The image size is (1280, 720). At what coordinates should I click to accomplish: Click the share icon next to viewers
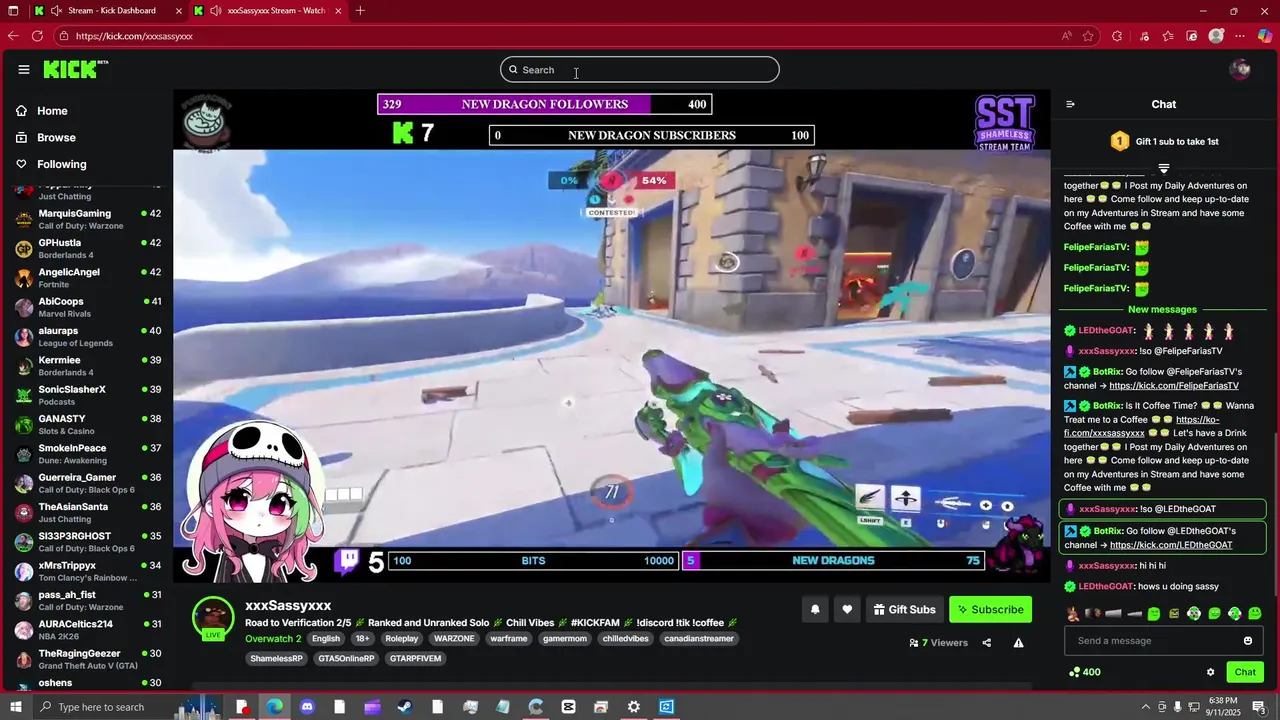(x=987, y=643)
